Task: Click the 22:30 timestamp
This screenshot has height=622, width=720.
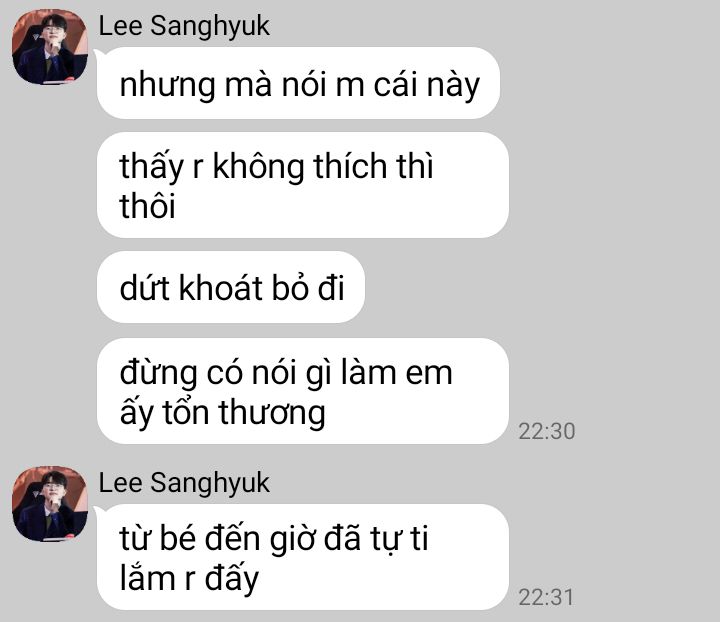Action: coord(546,431)
